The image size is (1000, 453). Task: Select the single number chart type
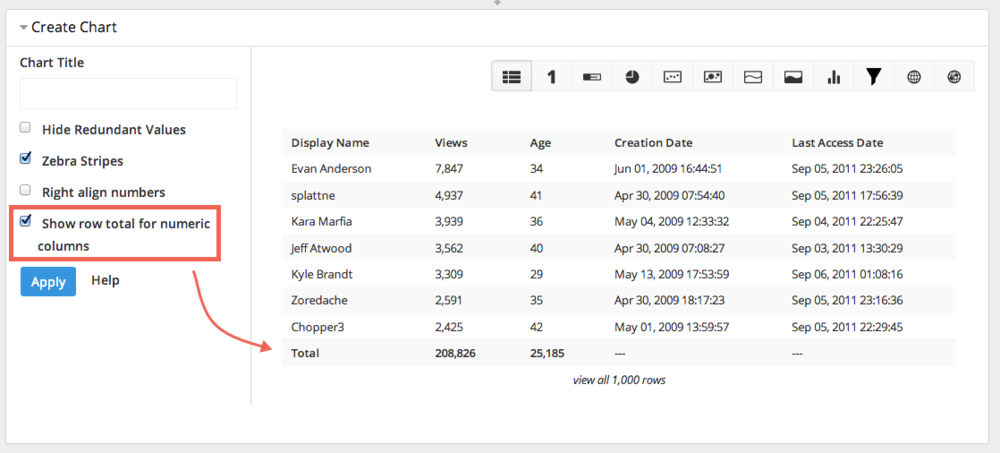point(552,77)
